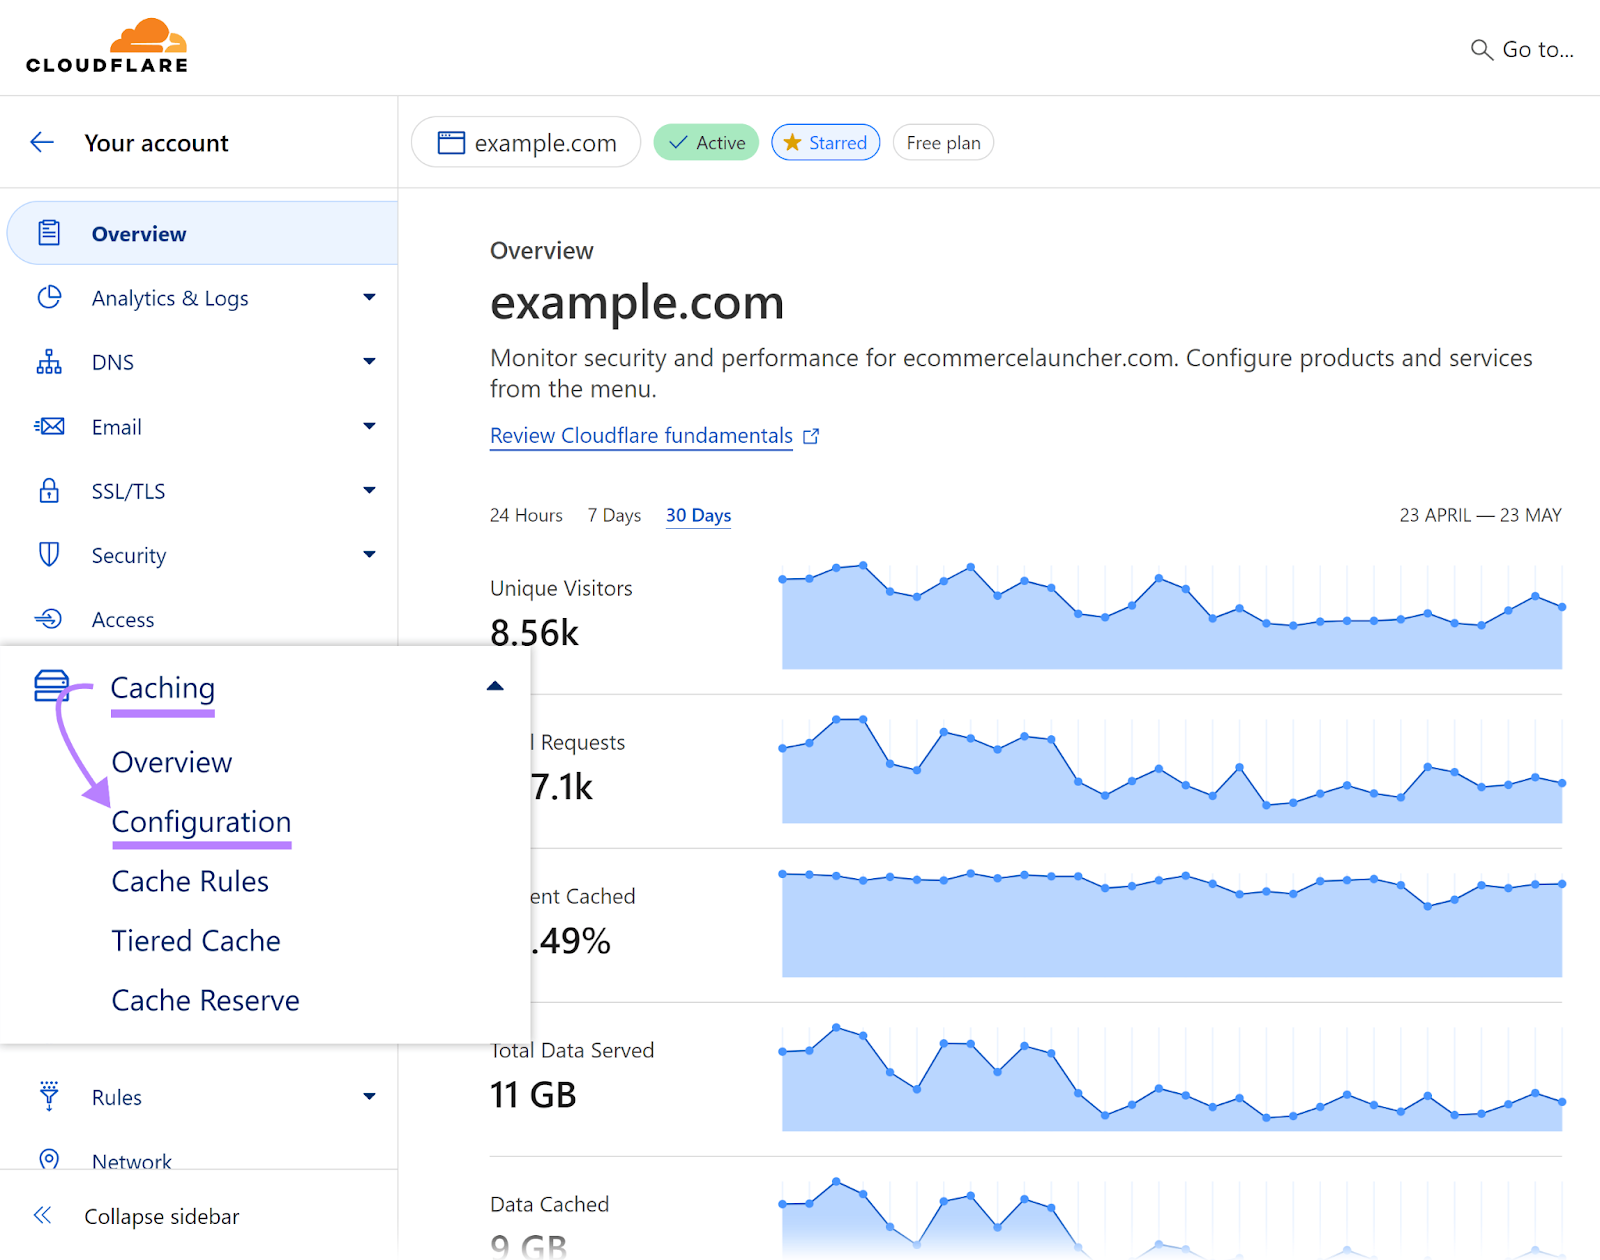This screenshot has height=1260, width=1600.
Task: Toggle the Starred status for example.com
Action: tap(825, 142)
